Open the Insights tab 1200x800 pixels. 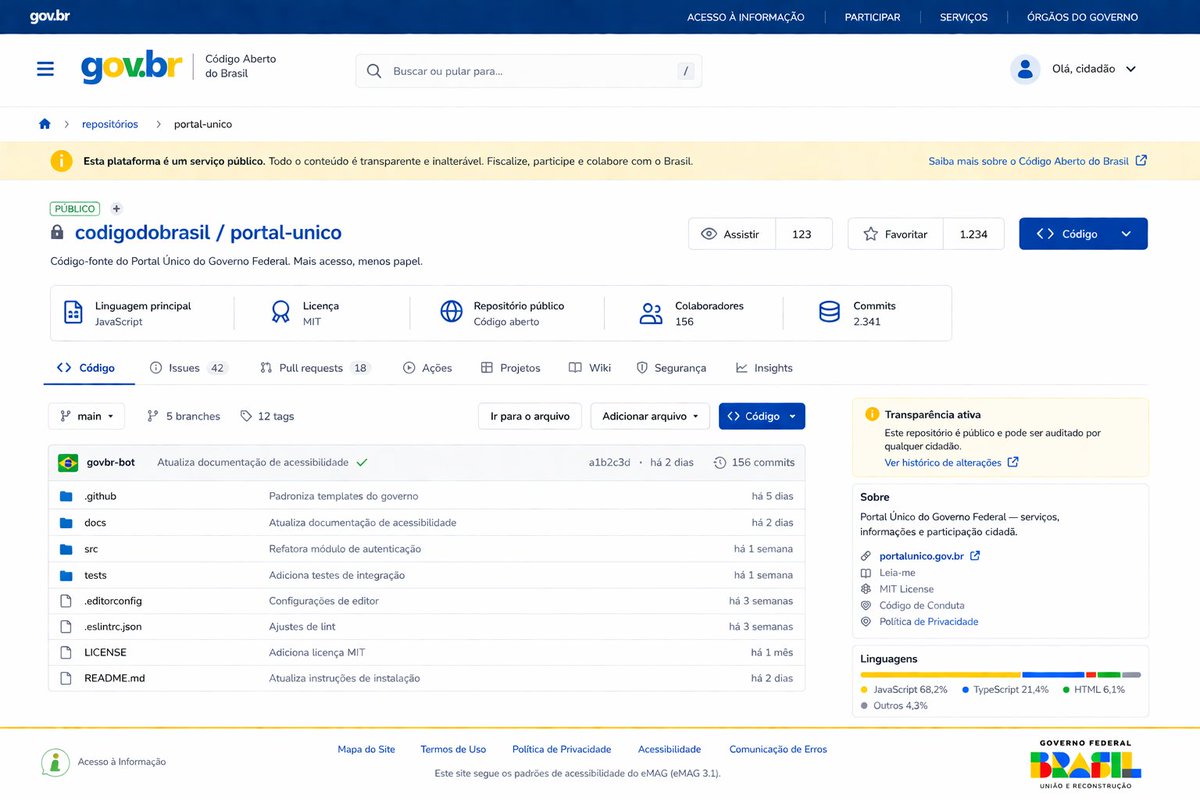pyautogui.click(x=764, y=368)
